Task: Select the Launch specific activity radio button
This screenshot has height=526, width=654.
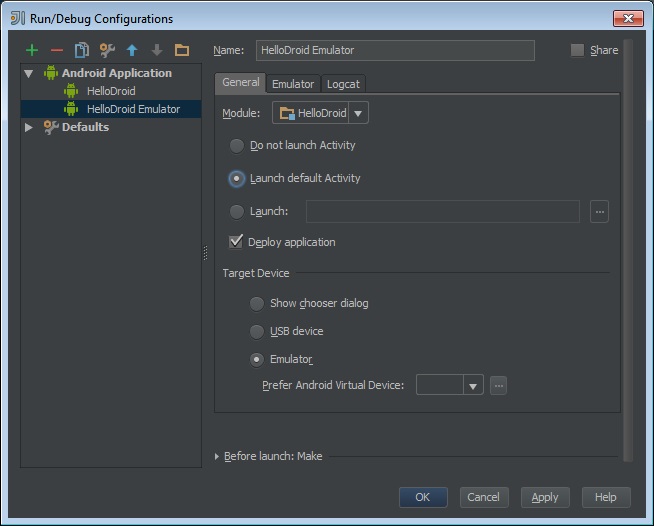Action: (237, 211)
